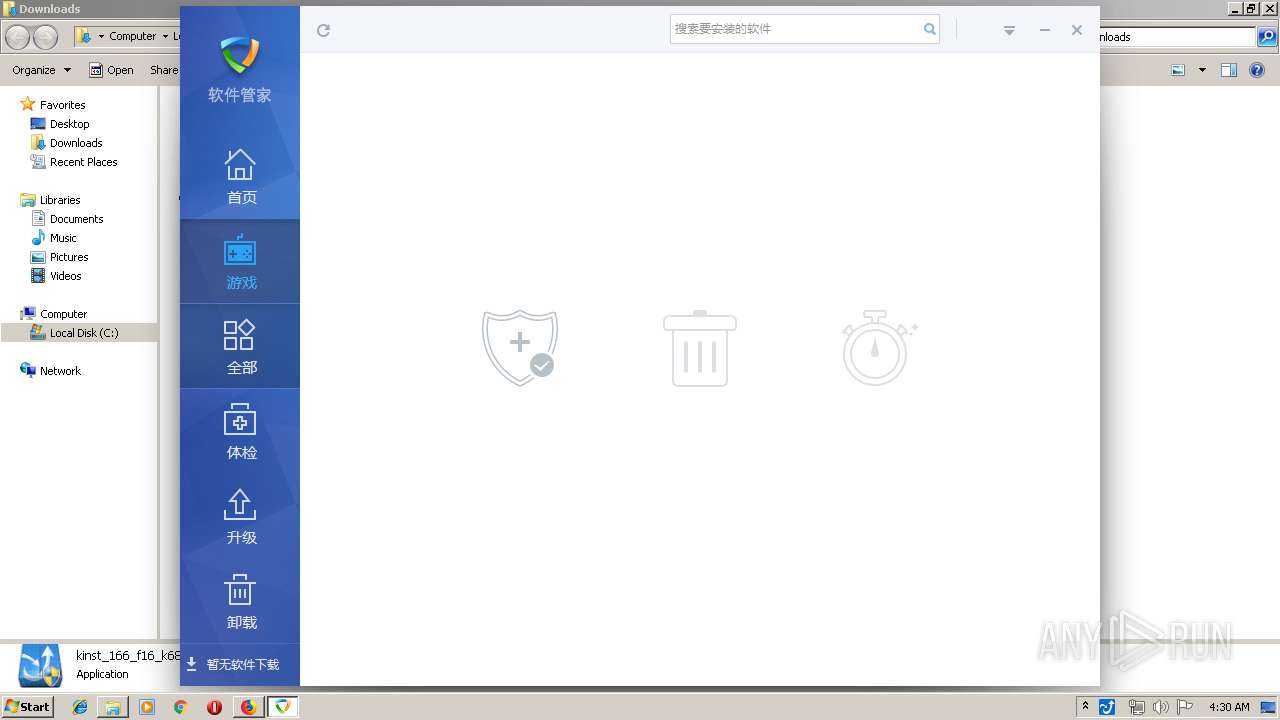Show hidden system tray icons

[1085, 707]
